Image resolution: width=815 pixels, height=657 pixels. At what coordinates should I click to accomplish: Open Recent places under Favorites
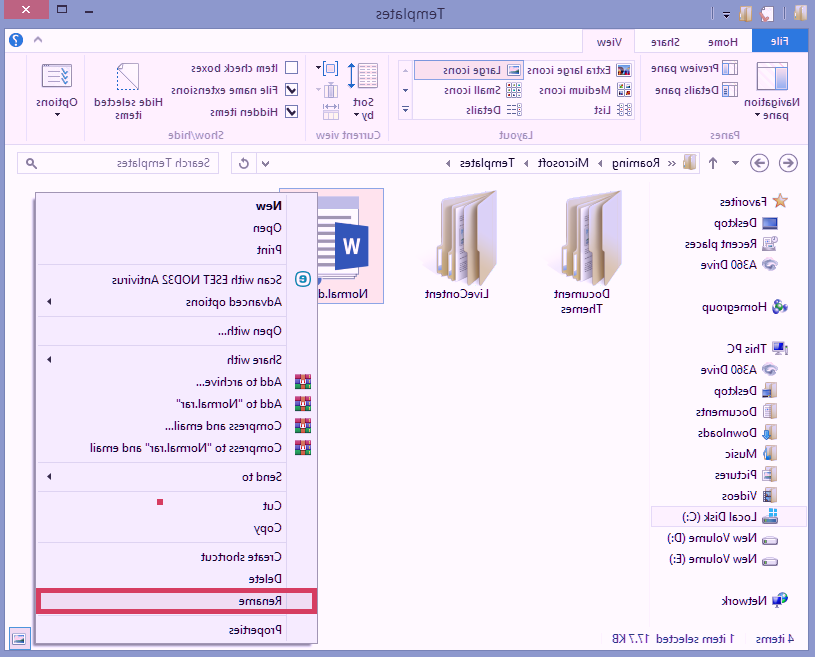731,244
